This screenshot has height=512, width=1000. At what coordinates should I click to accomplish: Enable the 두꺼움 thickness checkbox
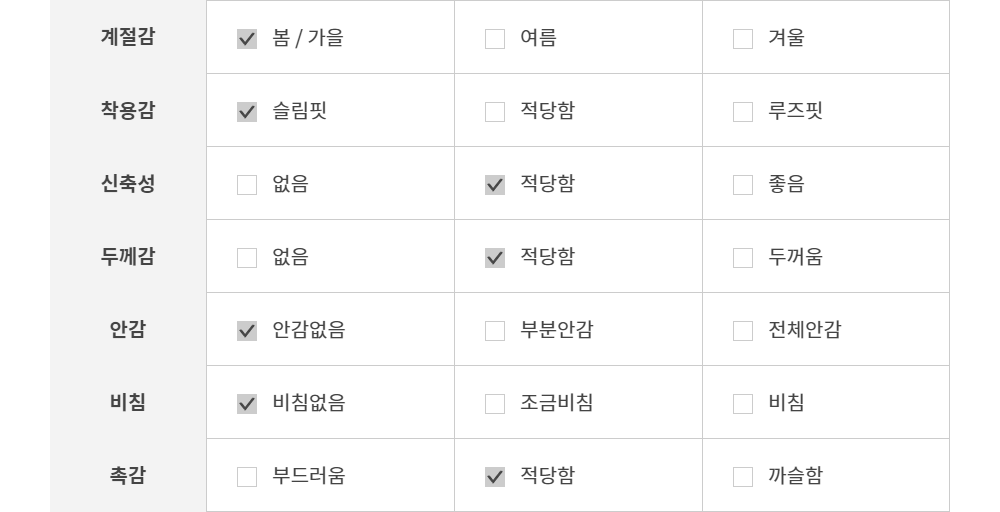(743, 258)
